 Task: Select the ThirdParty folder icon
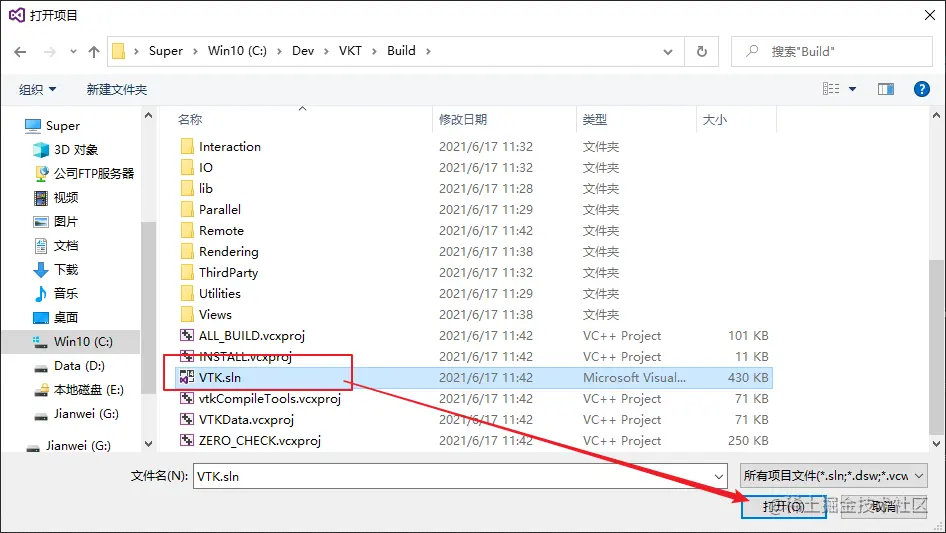click(187, 272)
